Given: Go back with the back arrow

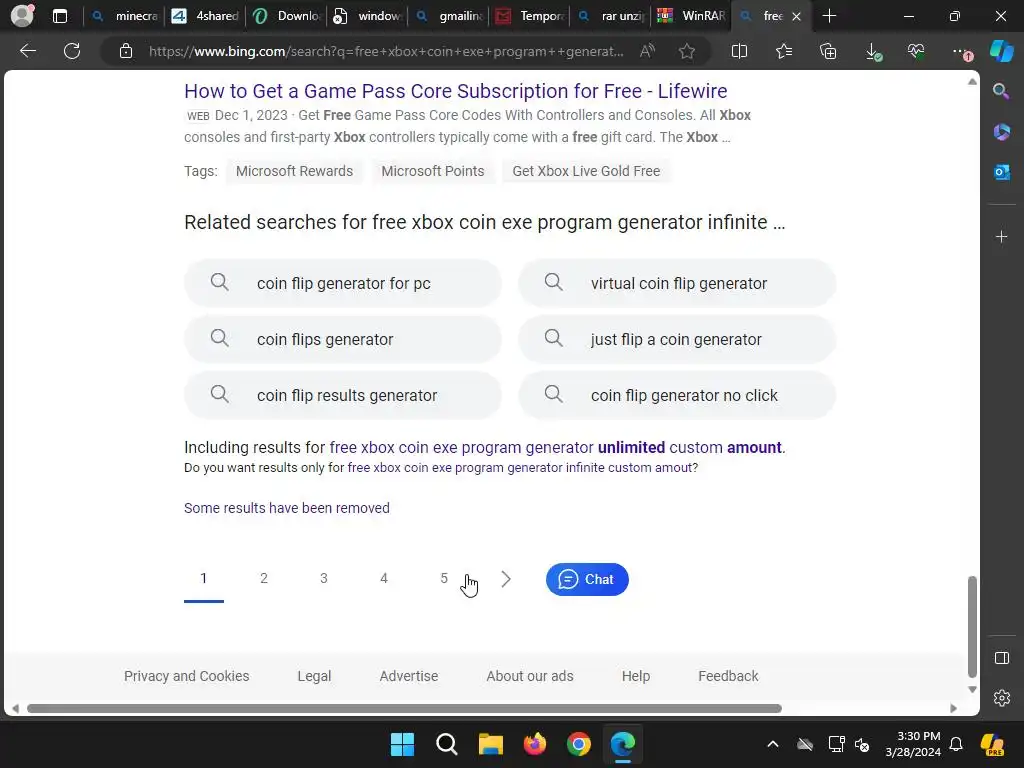Looking at the screenshot, I should coord(27,51).
